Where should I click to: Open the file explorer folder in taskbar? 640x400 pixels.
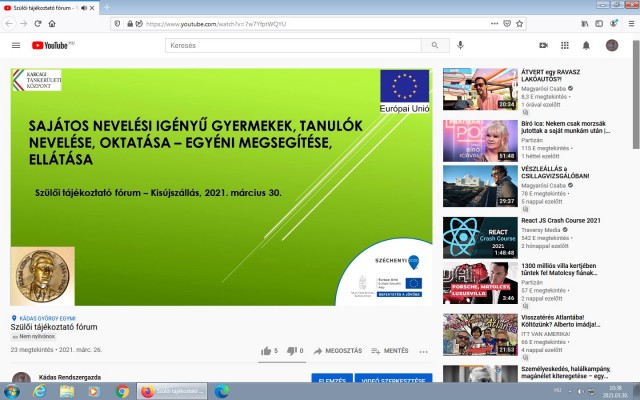[x=67, y=391]
